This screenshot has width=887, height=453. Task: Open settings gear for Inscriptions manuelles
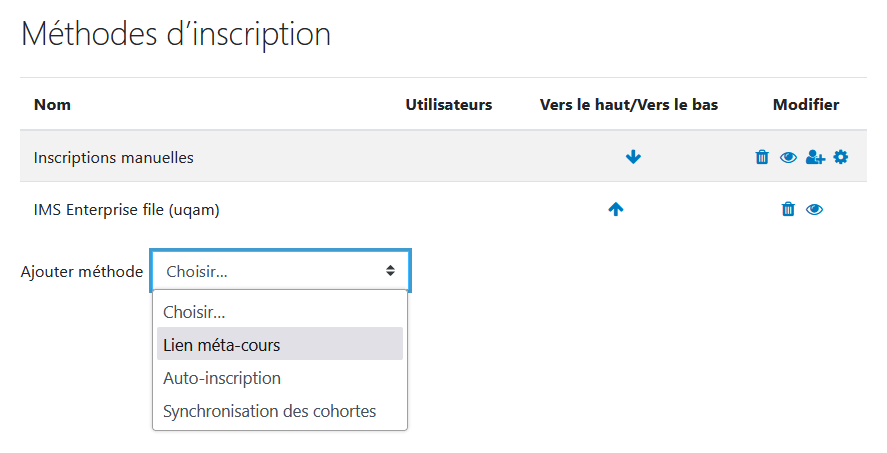coord(841,157)
